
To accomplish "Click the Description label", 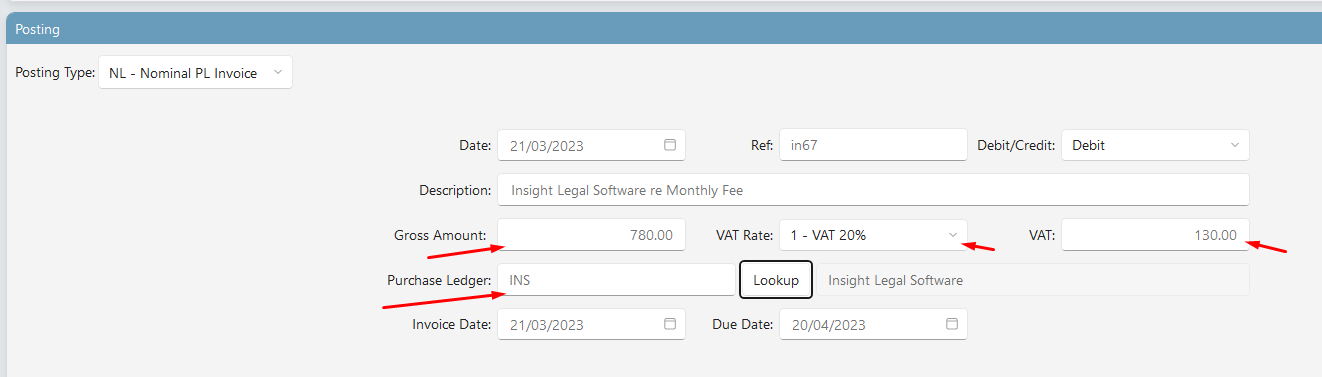I will pos(455,190).
